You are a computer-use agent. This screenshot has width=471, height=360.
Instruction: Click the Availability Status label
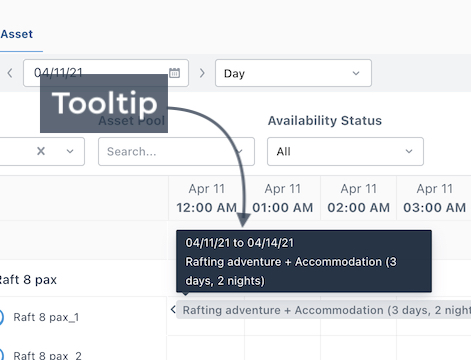pyautogui.click(x=325, y=120)
